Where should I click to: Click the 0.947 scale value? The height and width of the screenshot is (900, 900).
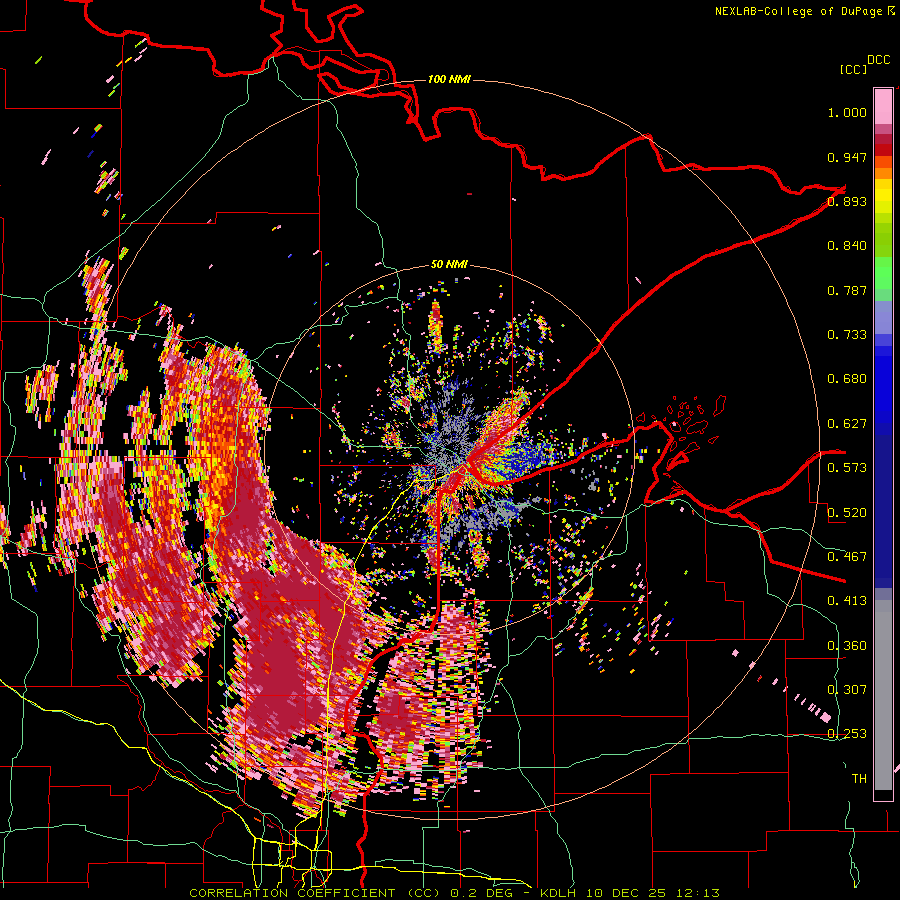pyautogui.click(x=847, y=157)
